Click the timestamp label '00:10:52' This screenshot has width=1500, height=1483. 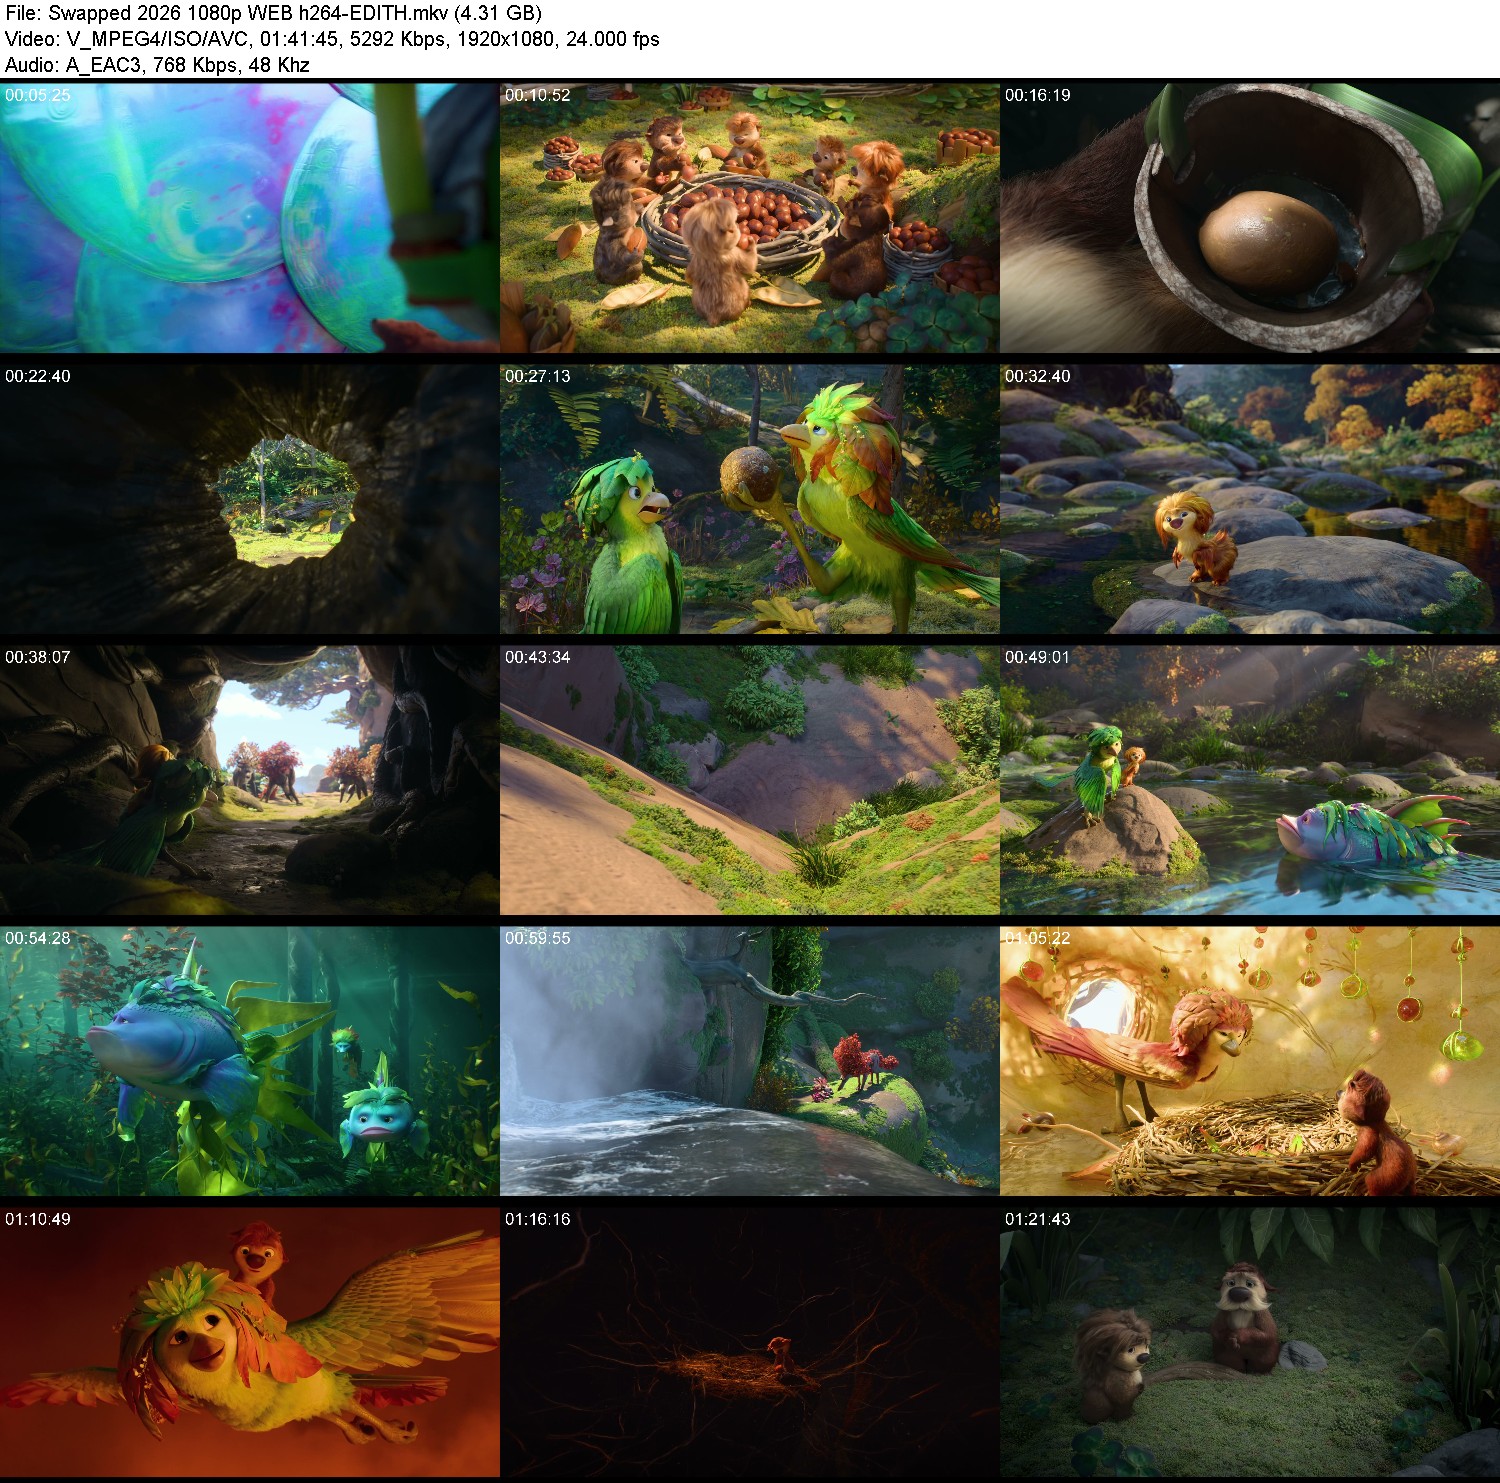[538, 95]
